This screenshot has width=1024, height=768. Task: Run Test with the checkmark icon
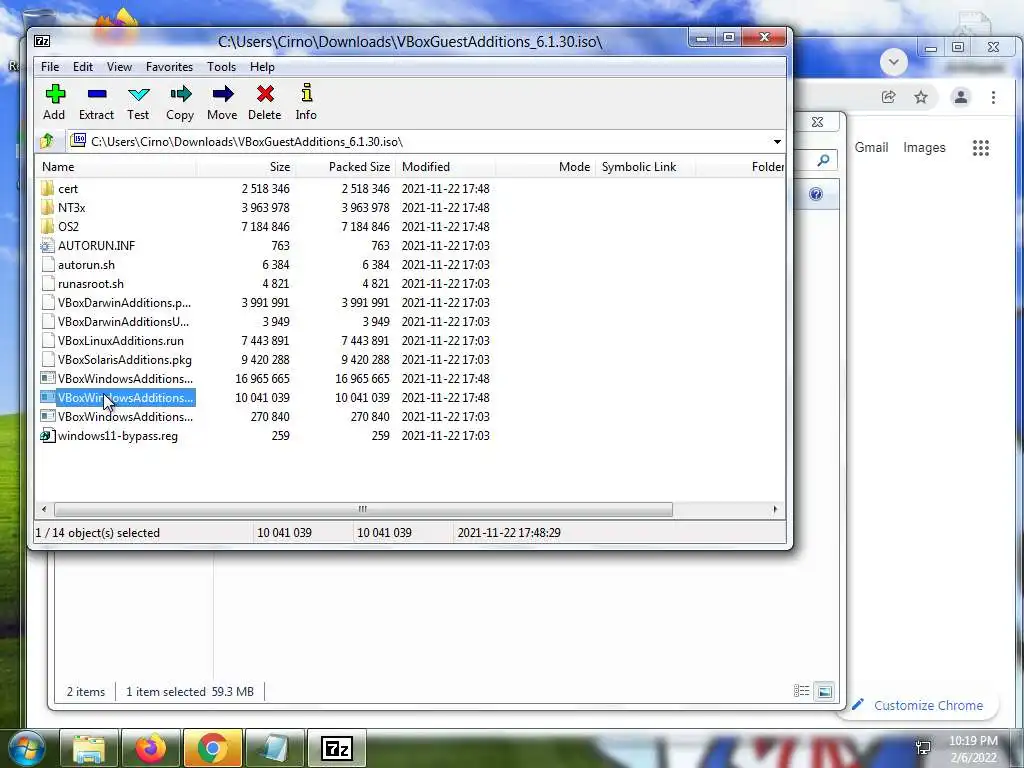pos(138,94)
